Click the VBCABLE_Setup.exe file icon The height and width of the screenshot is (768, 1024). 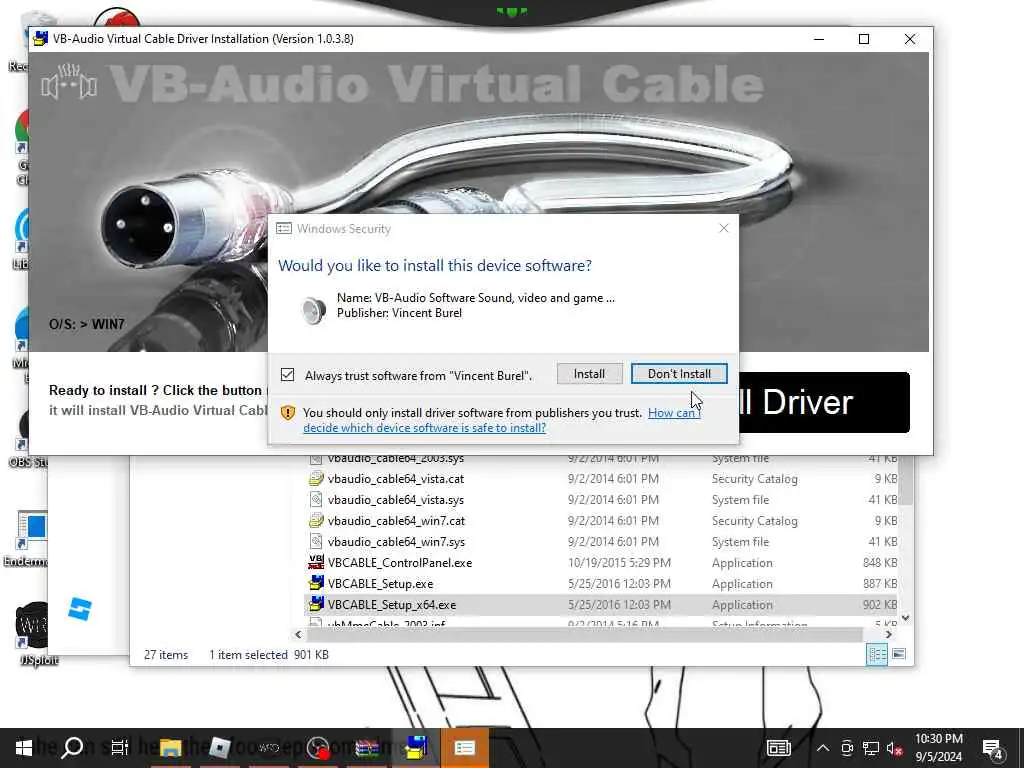[x=316, y=583]
